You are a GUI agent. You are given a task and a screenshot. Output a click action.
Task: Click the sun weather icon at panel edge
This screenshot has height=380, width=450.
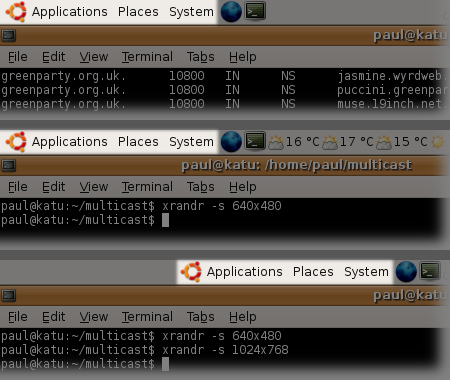coord(438,142)
